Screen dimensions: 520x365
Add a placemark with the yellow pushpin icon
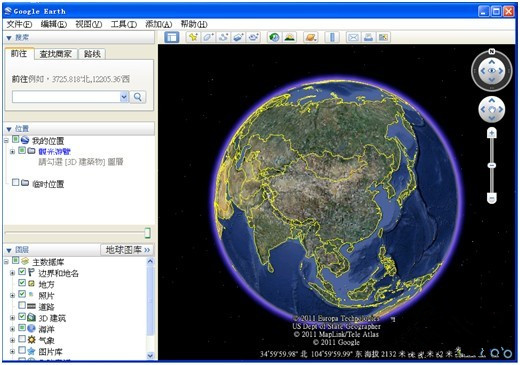(193, 37)
